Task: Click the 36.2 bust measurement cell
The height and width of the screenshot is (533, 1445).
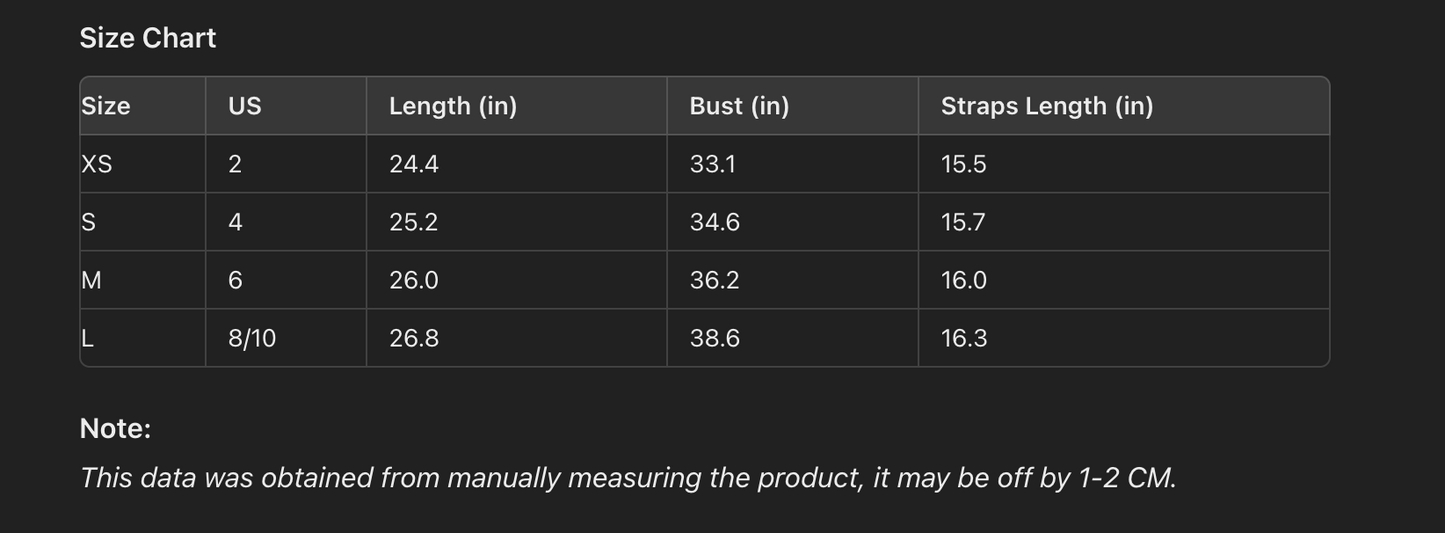Action: point(715,280)
